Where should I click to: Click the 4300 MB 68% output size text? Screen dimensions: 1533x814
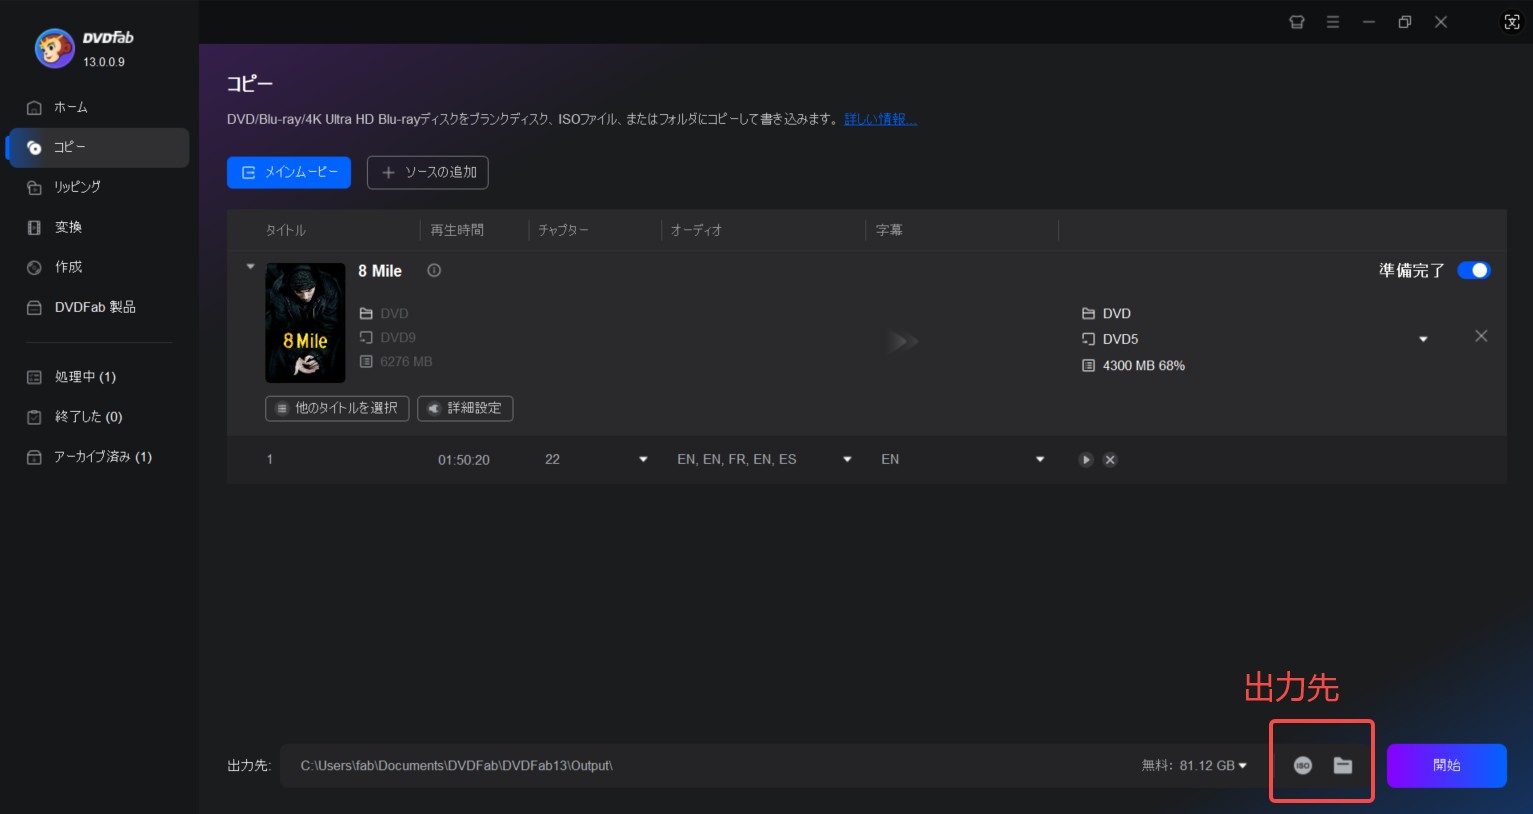pos(1144,365)
